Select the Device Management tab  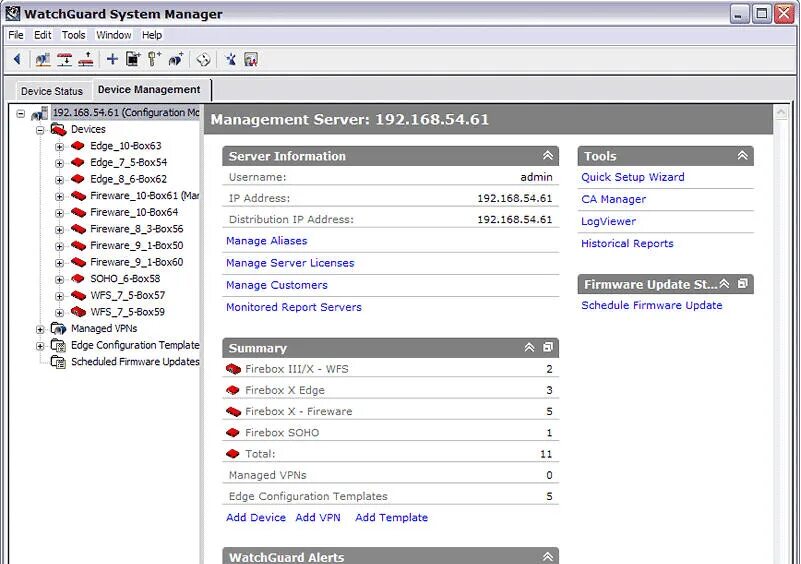tap(149, 89)
